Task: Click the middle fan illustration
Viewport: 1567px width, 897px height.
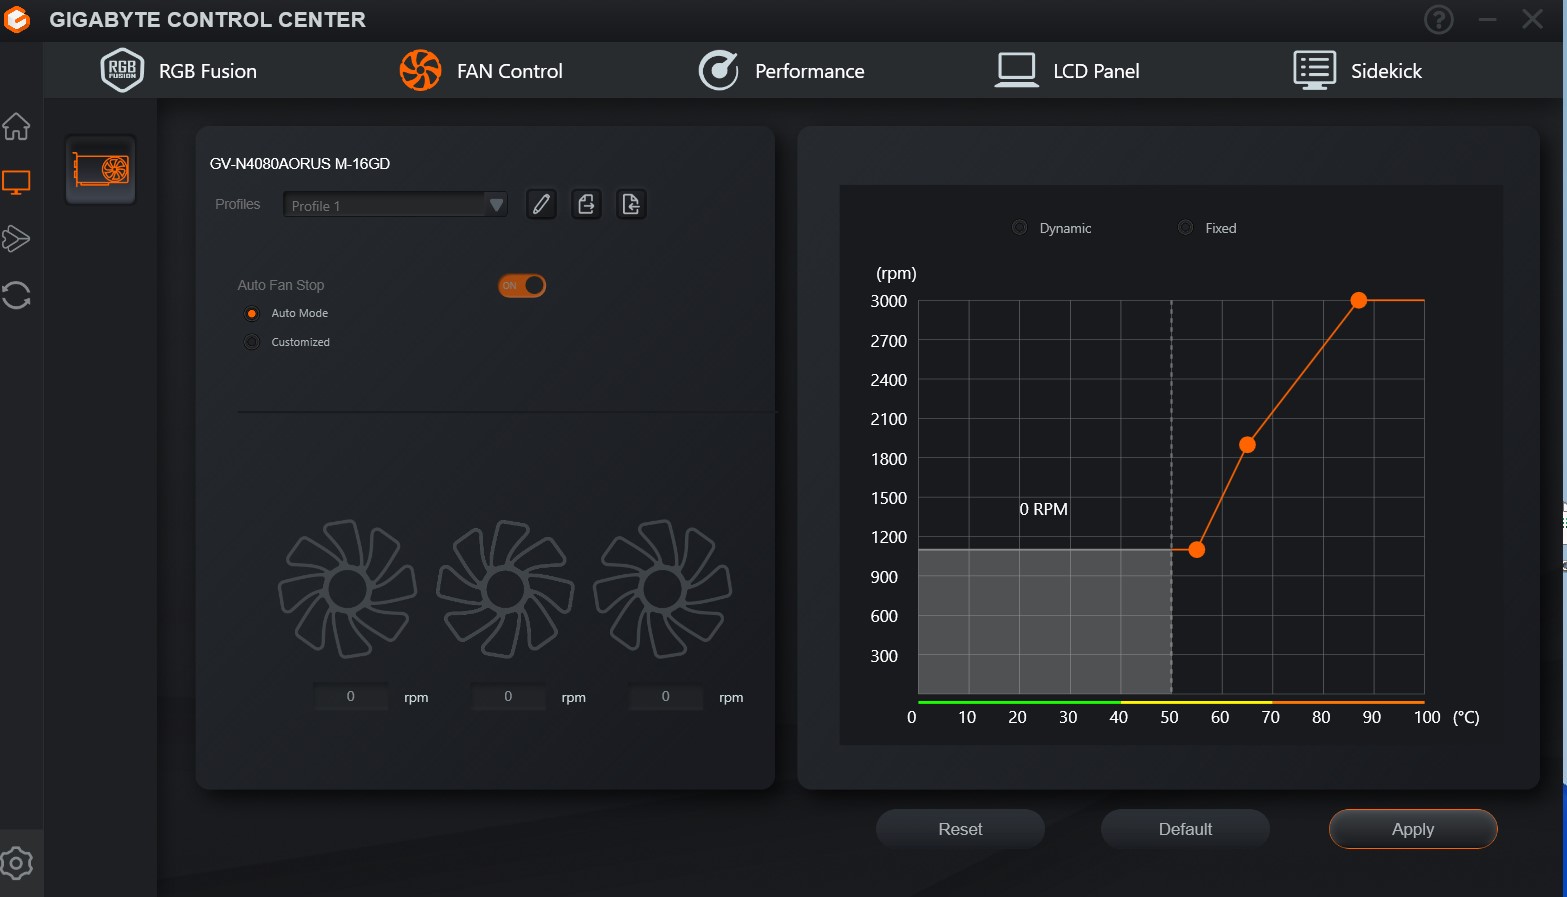Action: 505,589
